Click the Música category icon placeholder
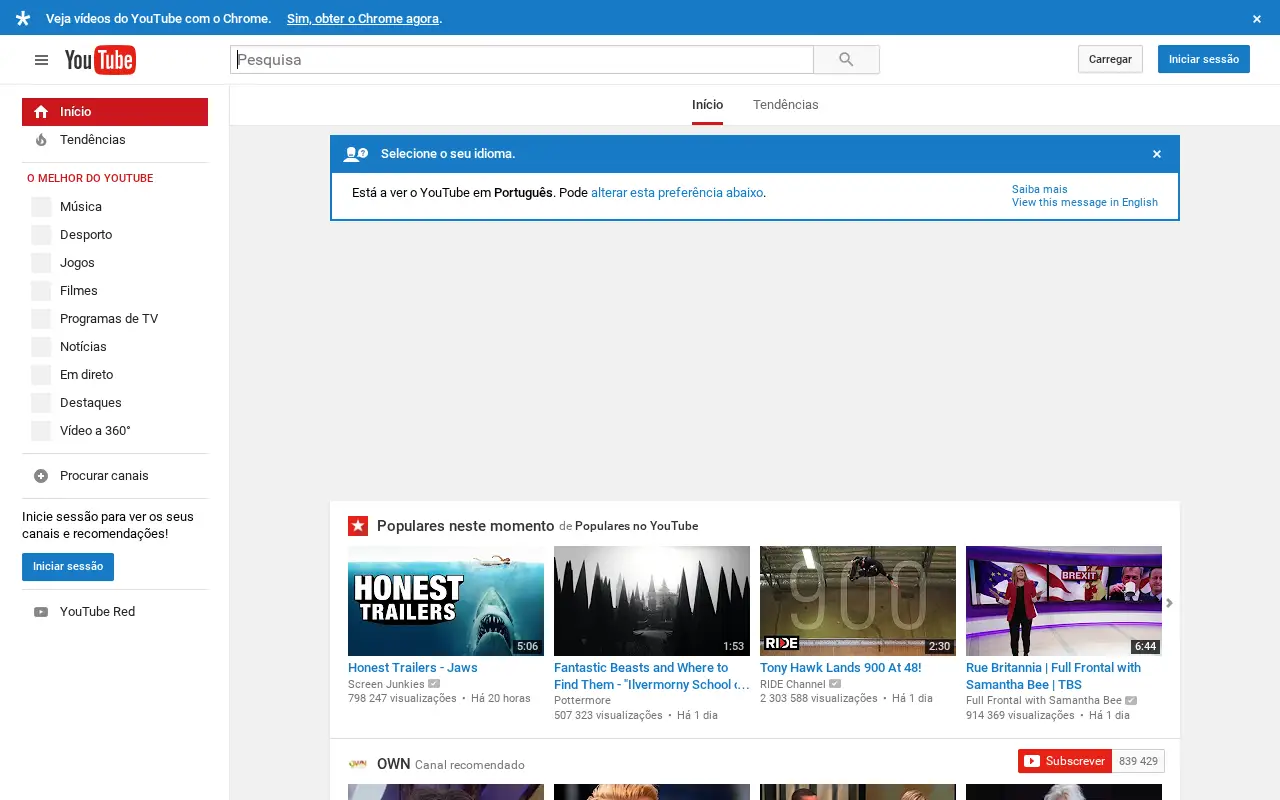 (x=41, y=207)
